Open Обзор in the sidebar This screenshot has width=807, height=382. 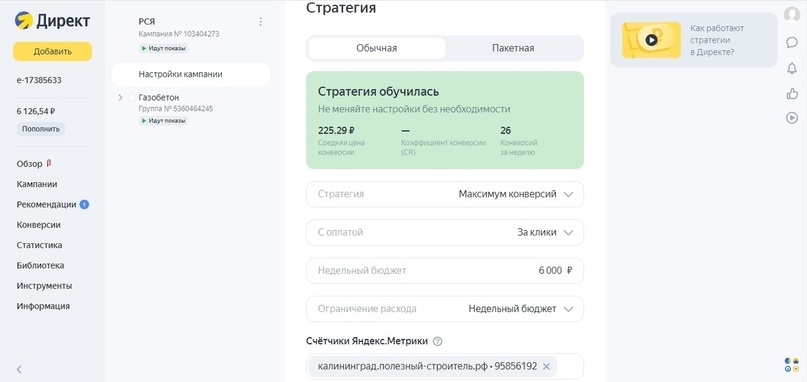(29, 164)
